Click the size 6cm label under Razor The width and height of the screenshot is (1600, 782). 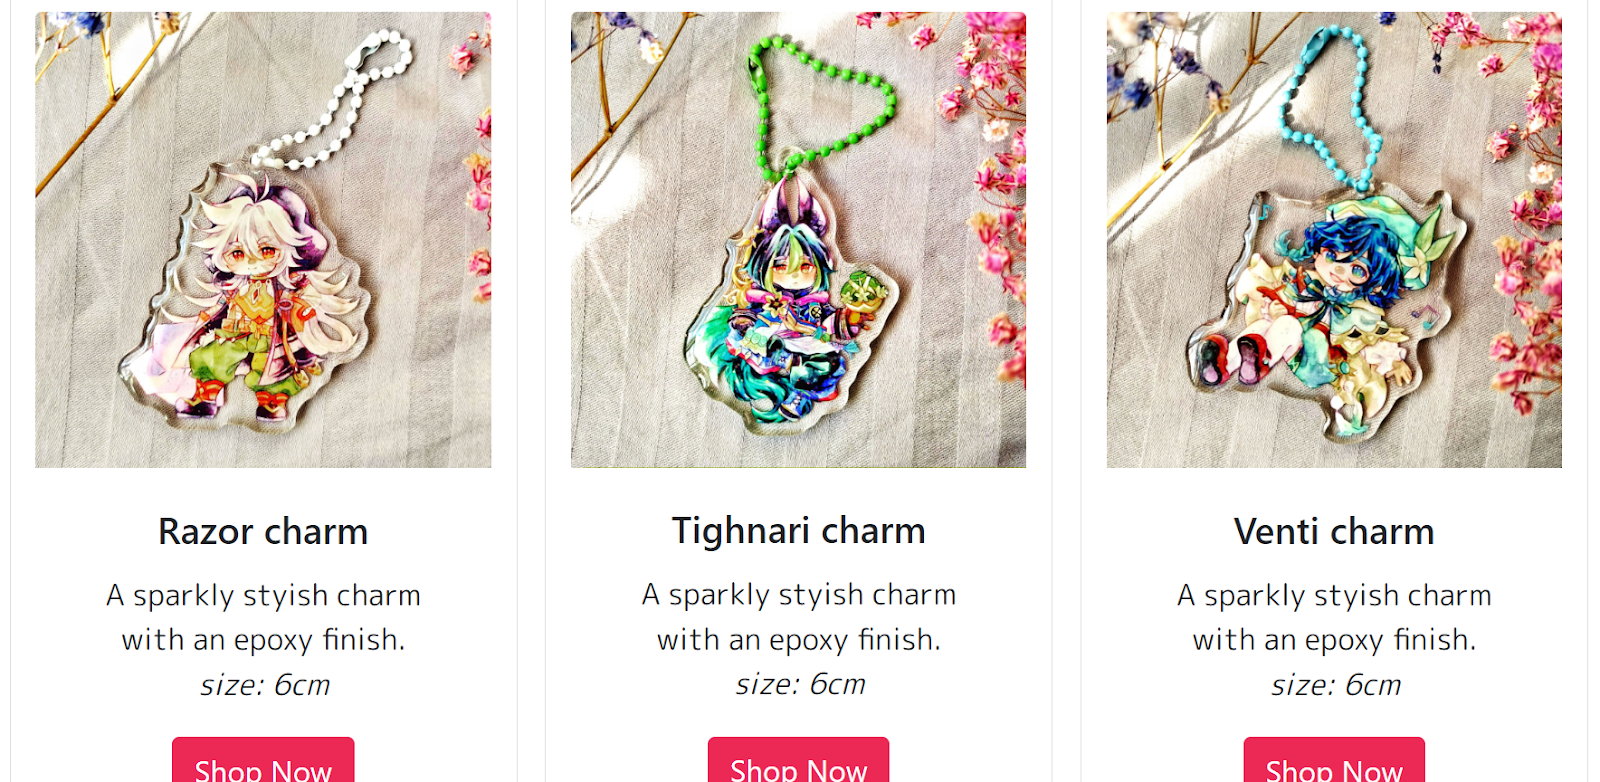[x=265, y=685]
